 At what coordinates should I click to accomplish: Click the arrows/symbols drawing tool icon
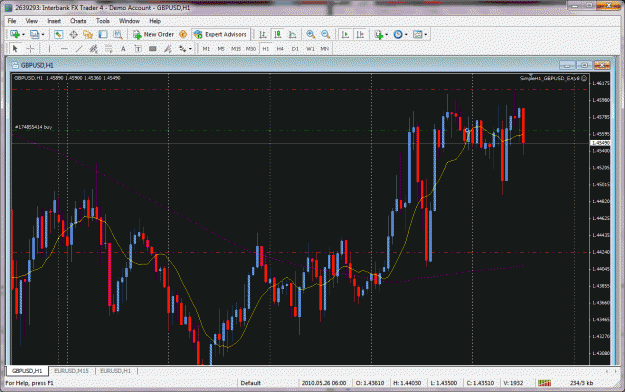point(183,49)
